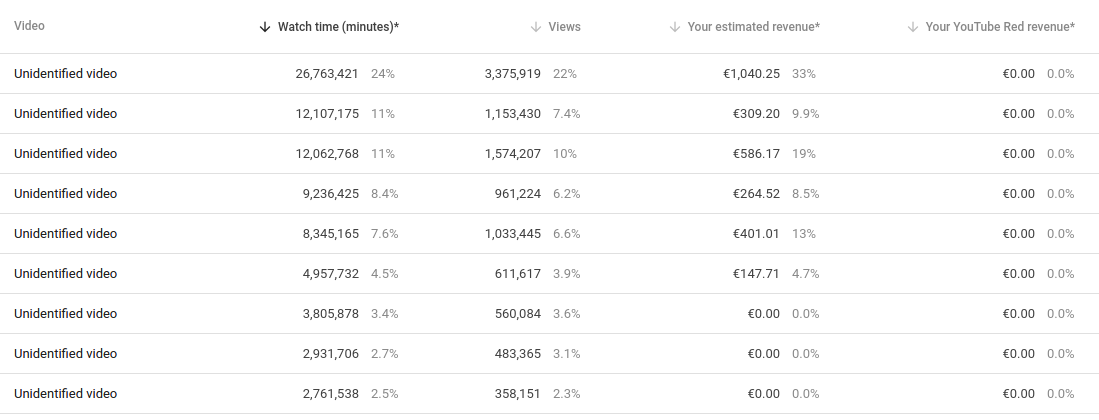The image size is (1099, 420).
Task: Open Unidentified video with 26,763,421 watch minutes
Action: click(x=65, y=74)
